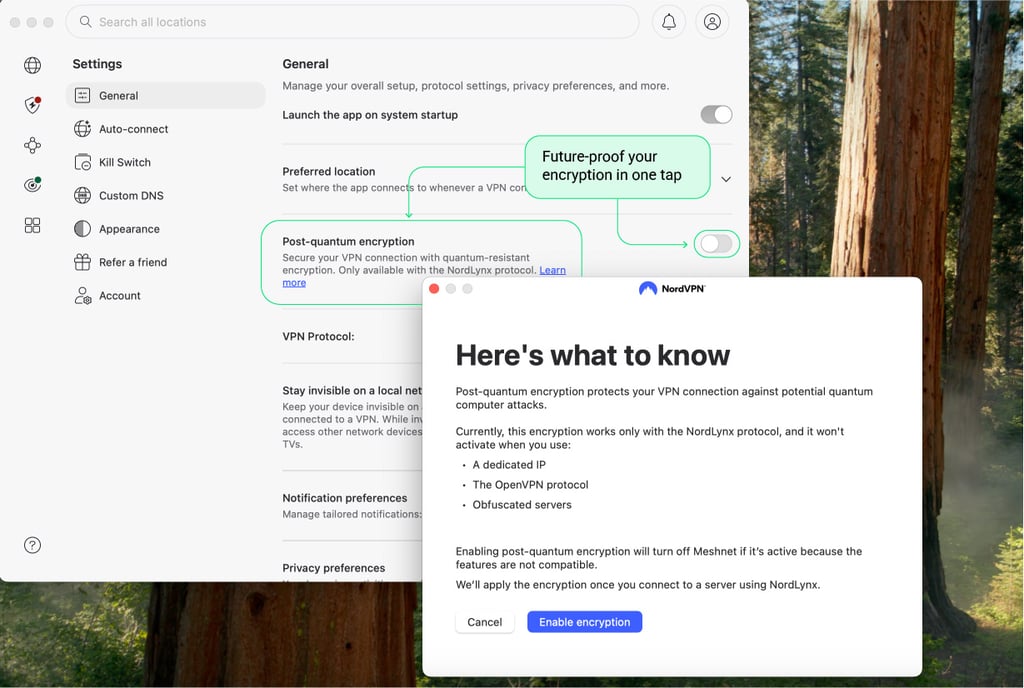
Task: Click the Notification preferences heading
Action: 344,498
